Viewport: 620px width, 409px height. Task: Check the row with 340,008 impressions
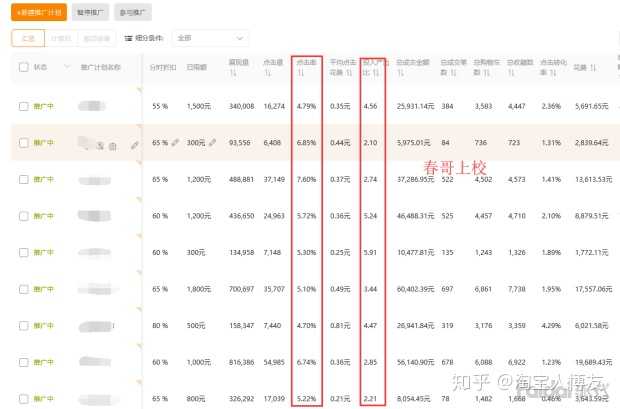pos(24,106)
